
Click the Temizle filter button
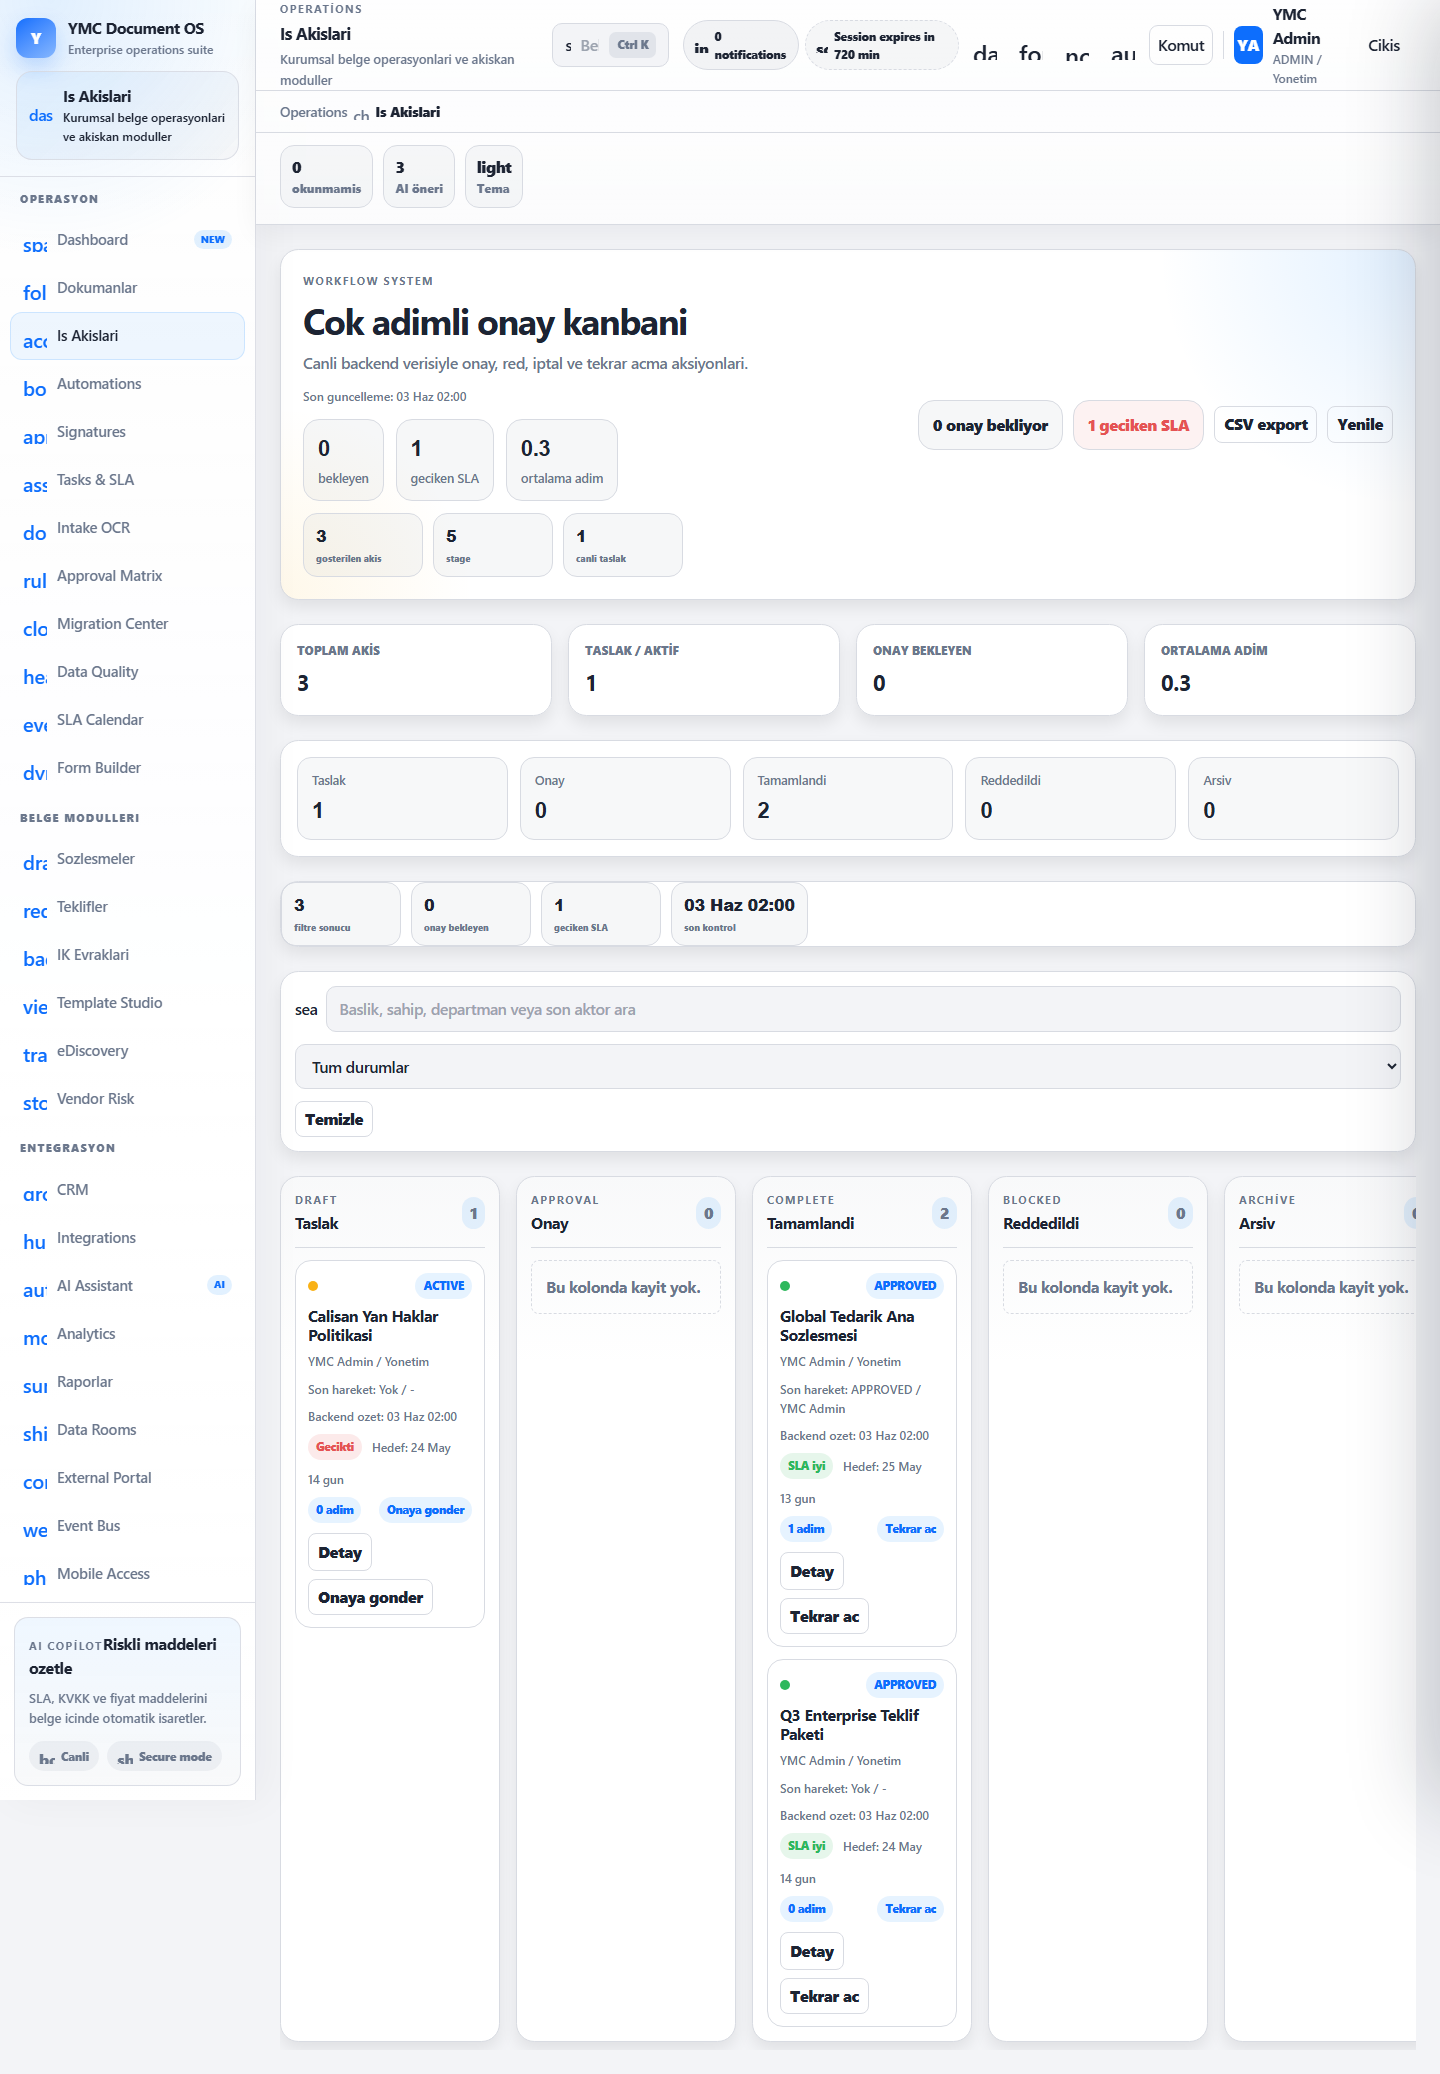point(334,1119)
